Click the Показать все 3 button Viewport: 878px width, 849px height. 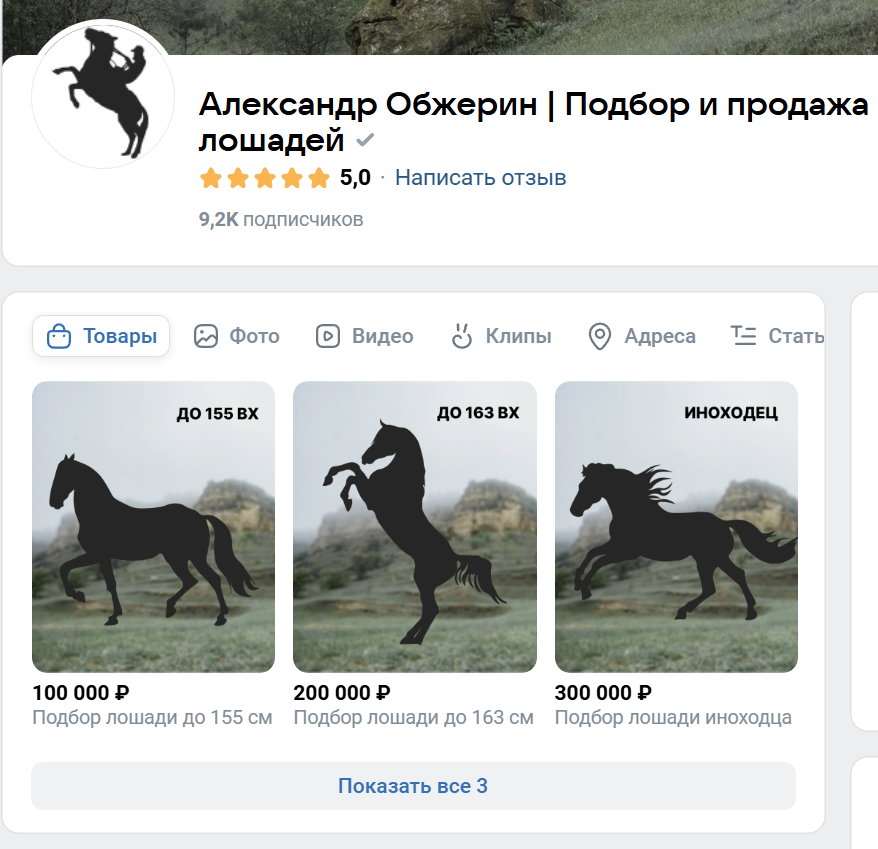click(x=413, y=786)
